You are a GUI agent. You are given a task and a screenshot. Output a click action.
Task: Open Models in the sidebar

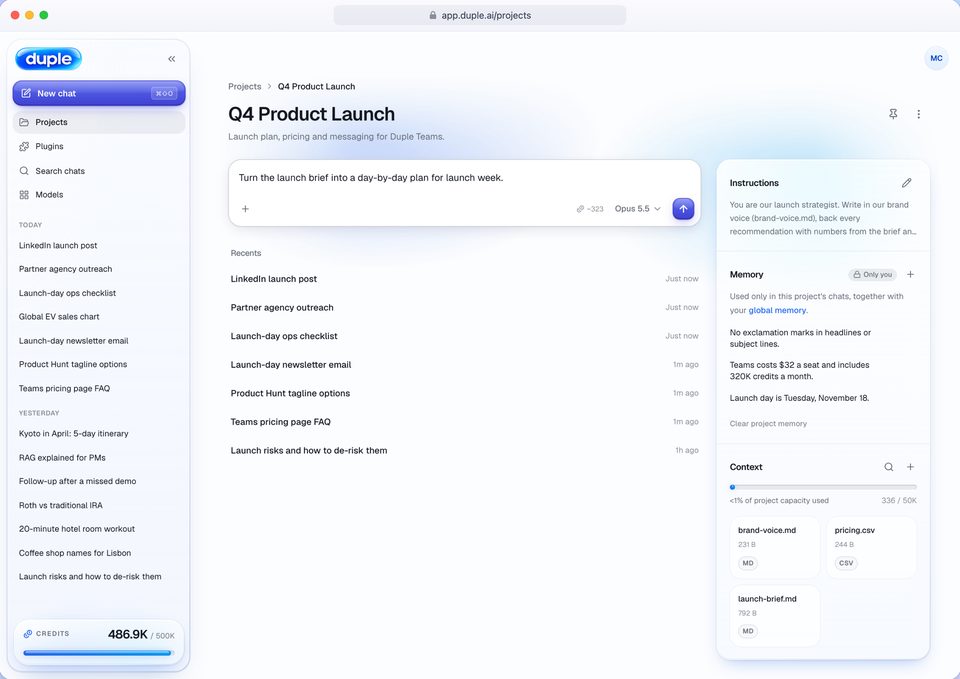coord(99,195)
